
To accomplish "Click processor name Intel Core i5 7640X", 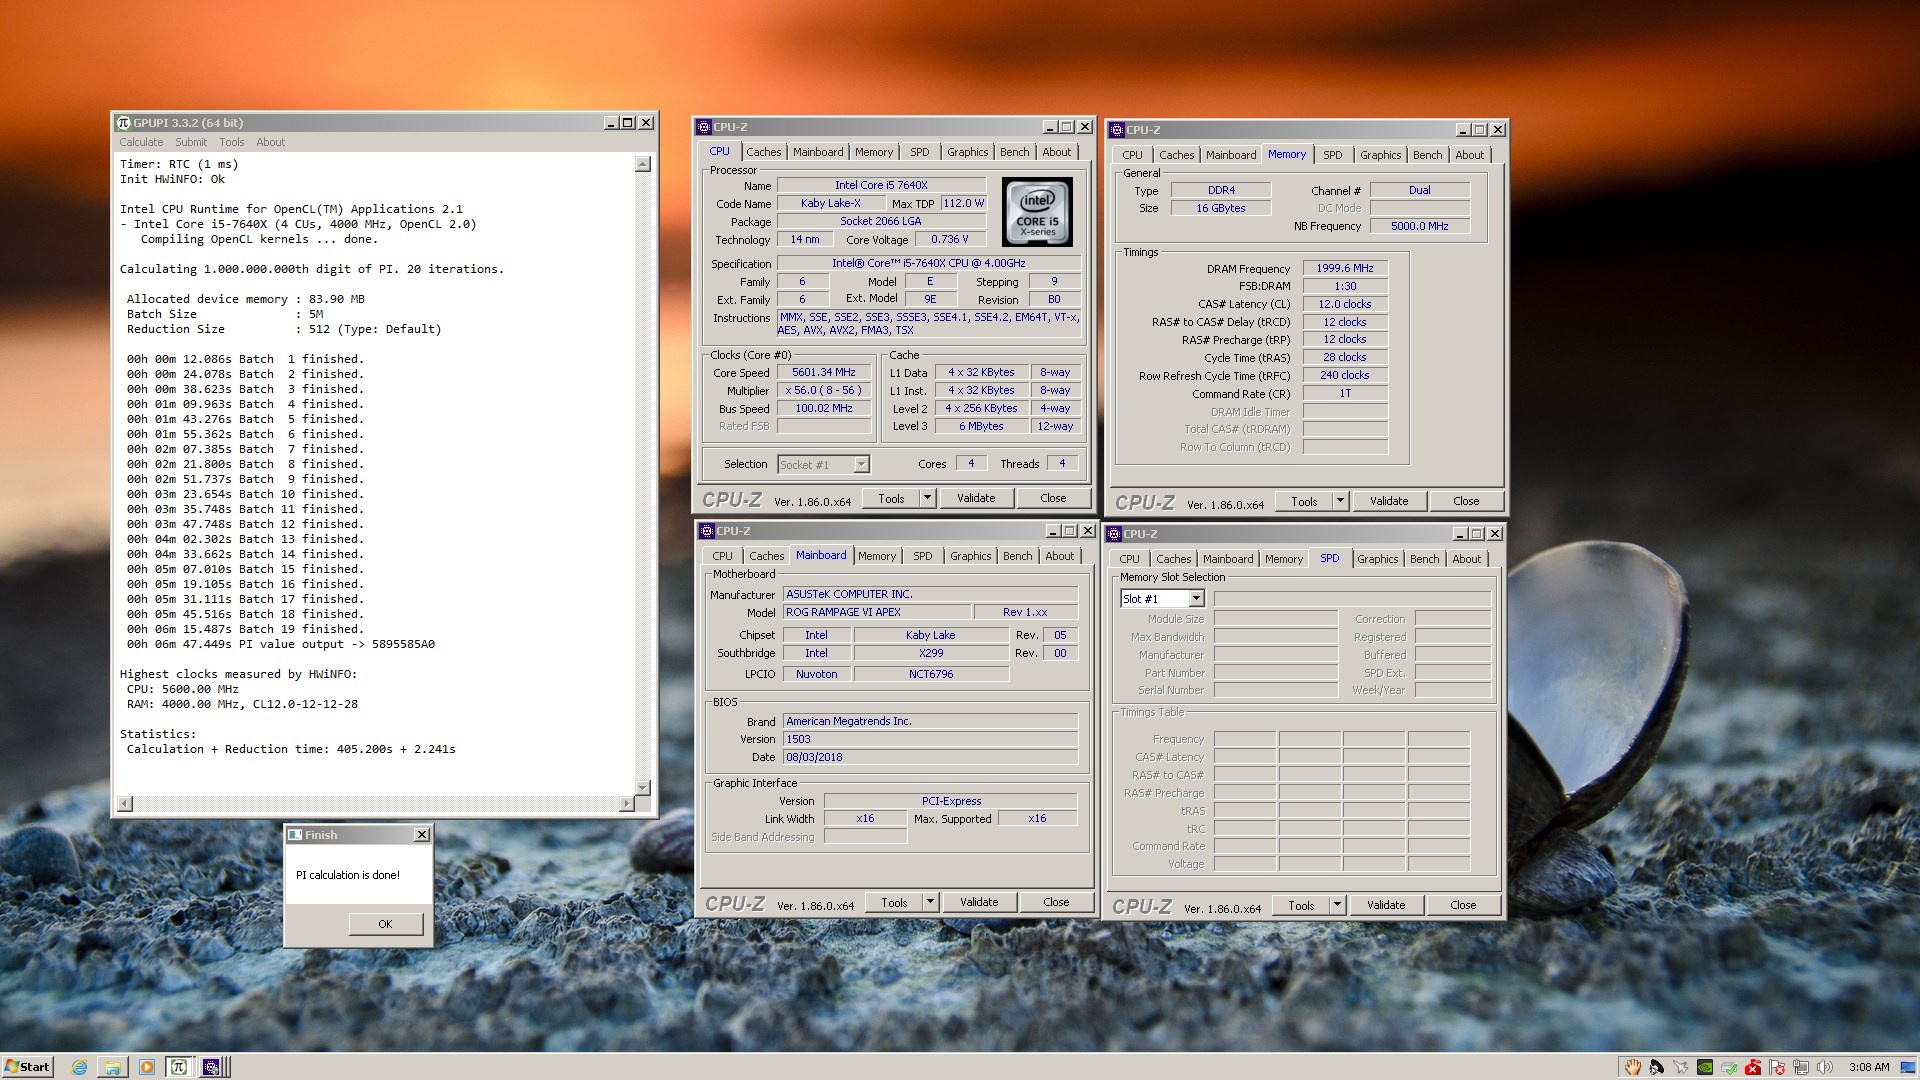I will (x=881, y=185).
